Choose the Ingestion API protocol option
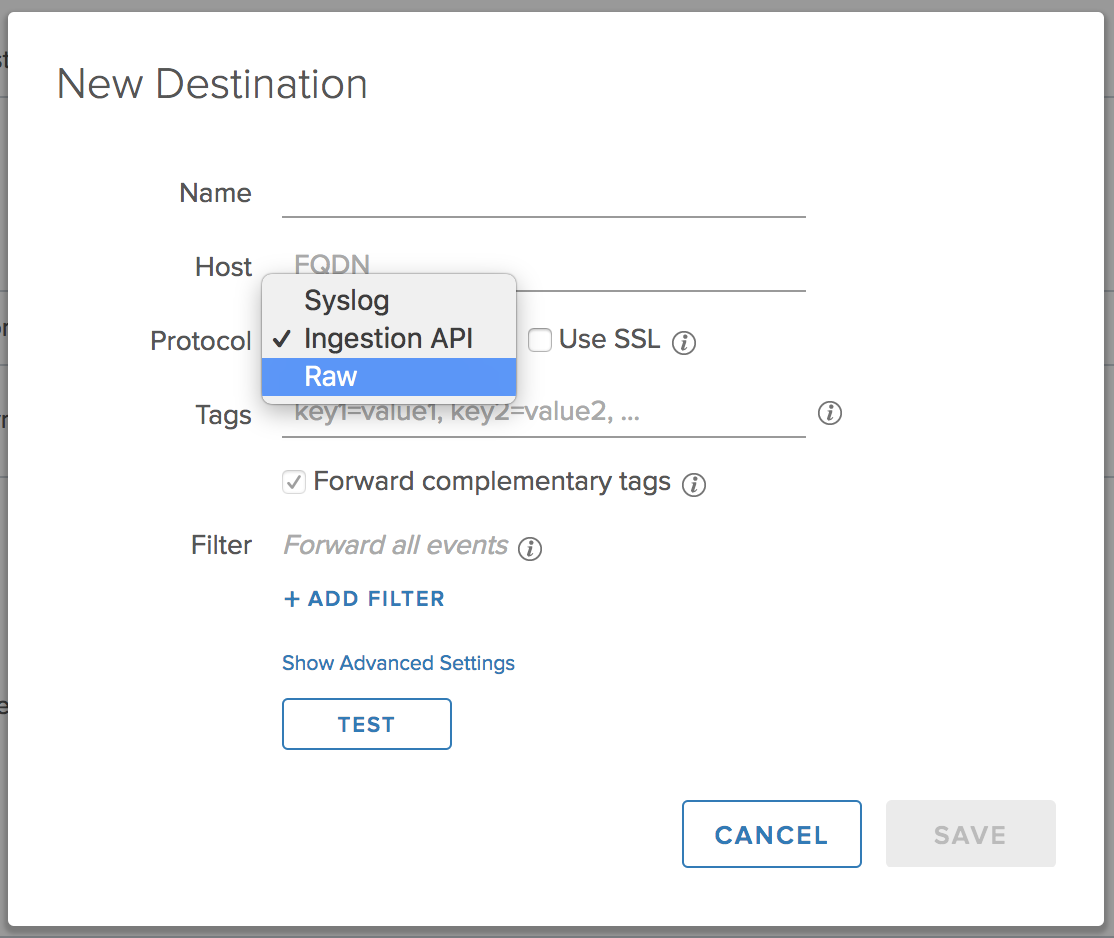The width and height of the screenshot is (1114, 938). click(x=388, y=338)
